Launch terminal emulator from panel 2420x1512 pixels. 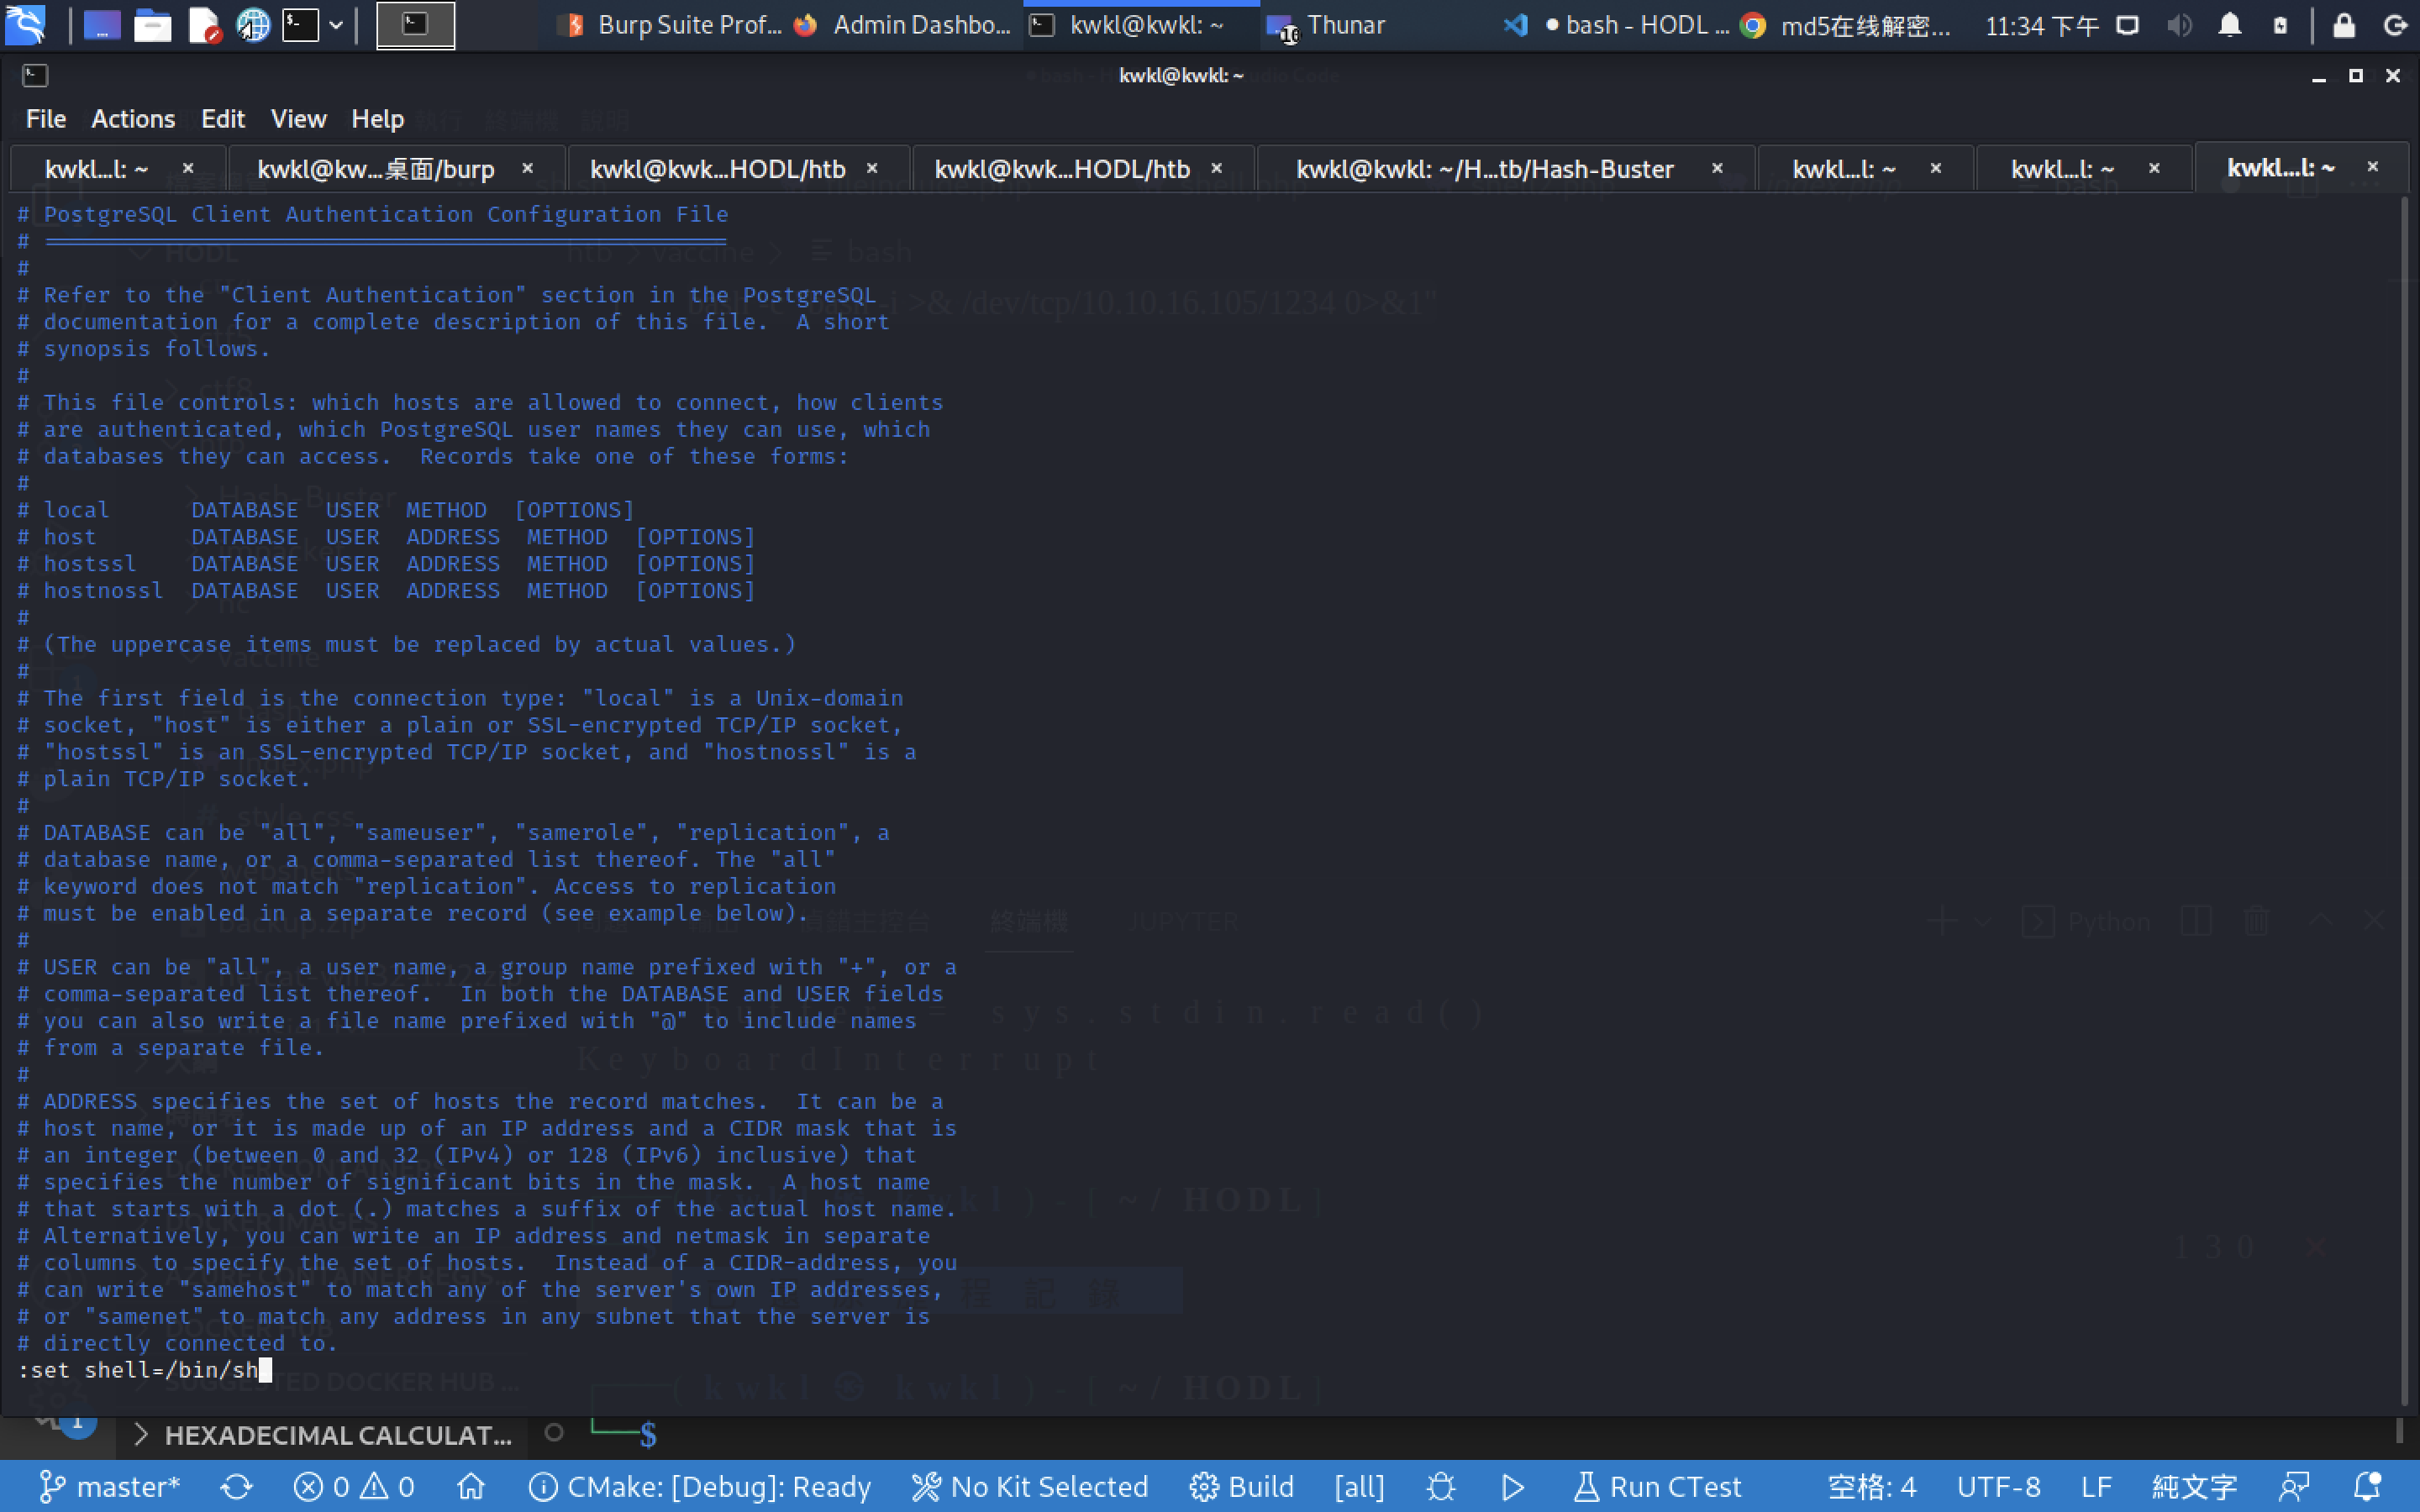300,25
